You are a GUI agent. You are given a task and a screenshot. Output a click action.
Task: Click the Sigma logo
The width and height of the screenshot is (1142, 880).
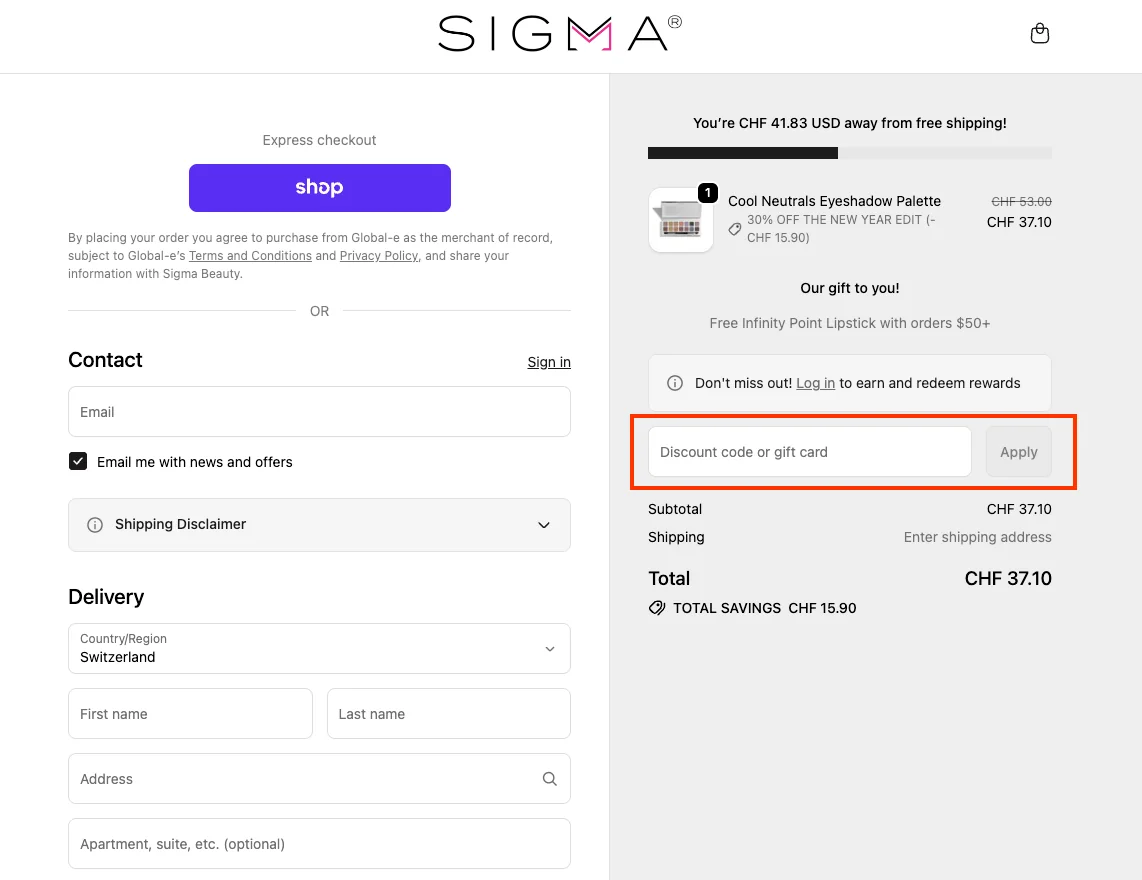tap(558, 33)
